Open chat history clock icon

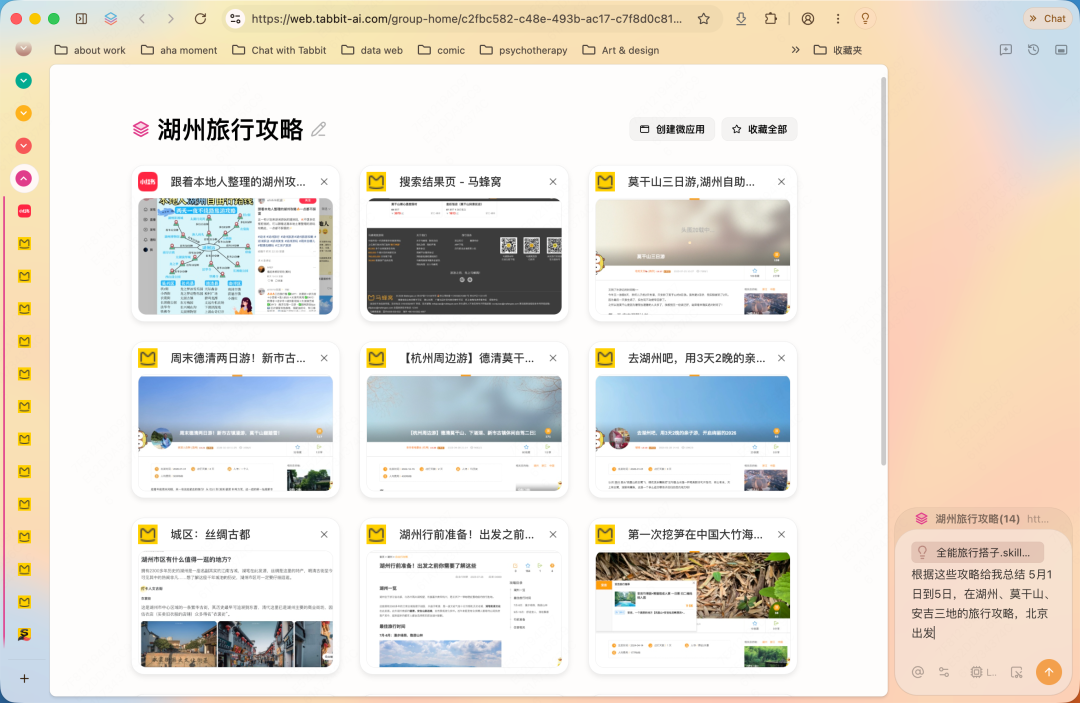(1033, 50)
